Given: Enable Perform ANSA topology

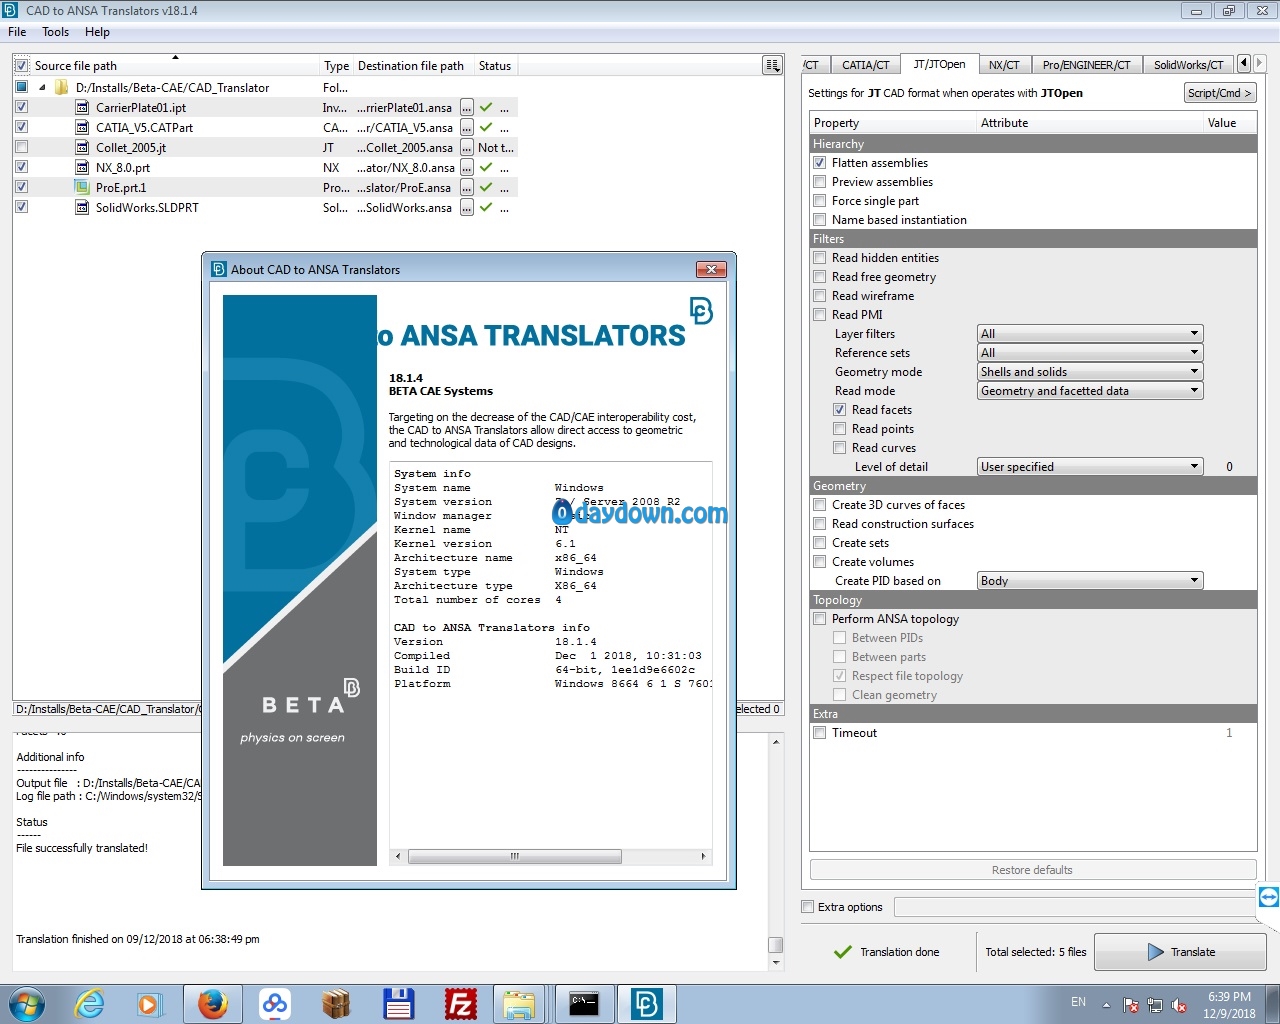Looking at the screenshot, I should click(x=820, y=619).
